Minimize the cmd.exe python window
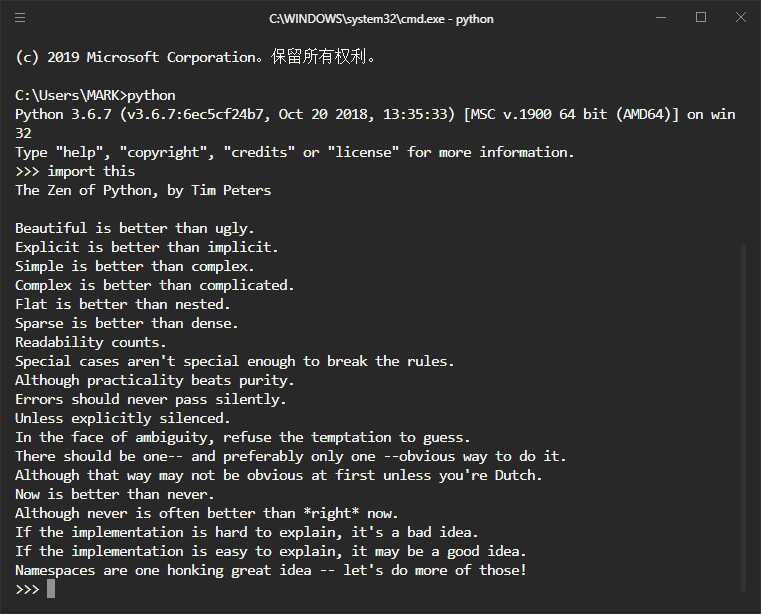The width and height of the screenshot is (761, 614). (661, 18)
